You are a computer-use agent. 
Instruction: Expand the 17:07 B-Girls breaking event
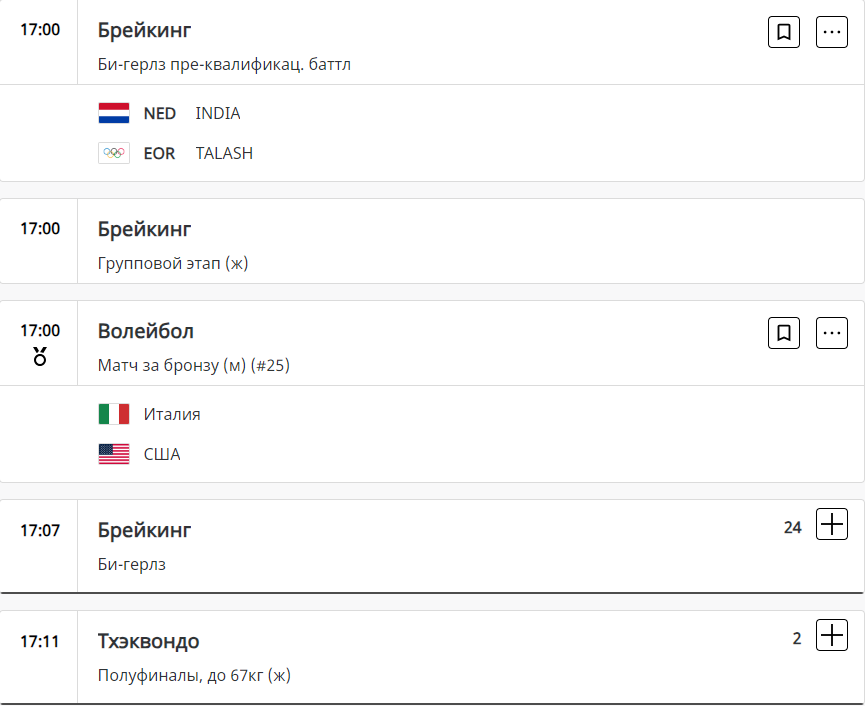[832, 524]
